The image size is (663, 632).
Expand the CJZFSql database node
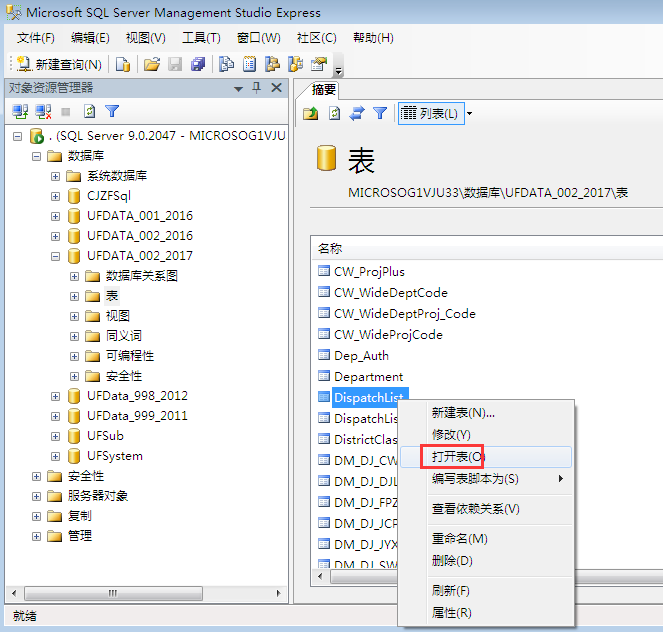pos(56,196)
